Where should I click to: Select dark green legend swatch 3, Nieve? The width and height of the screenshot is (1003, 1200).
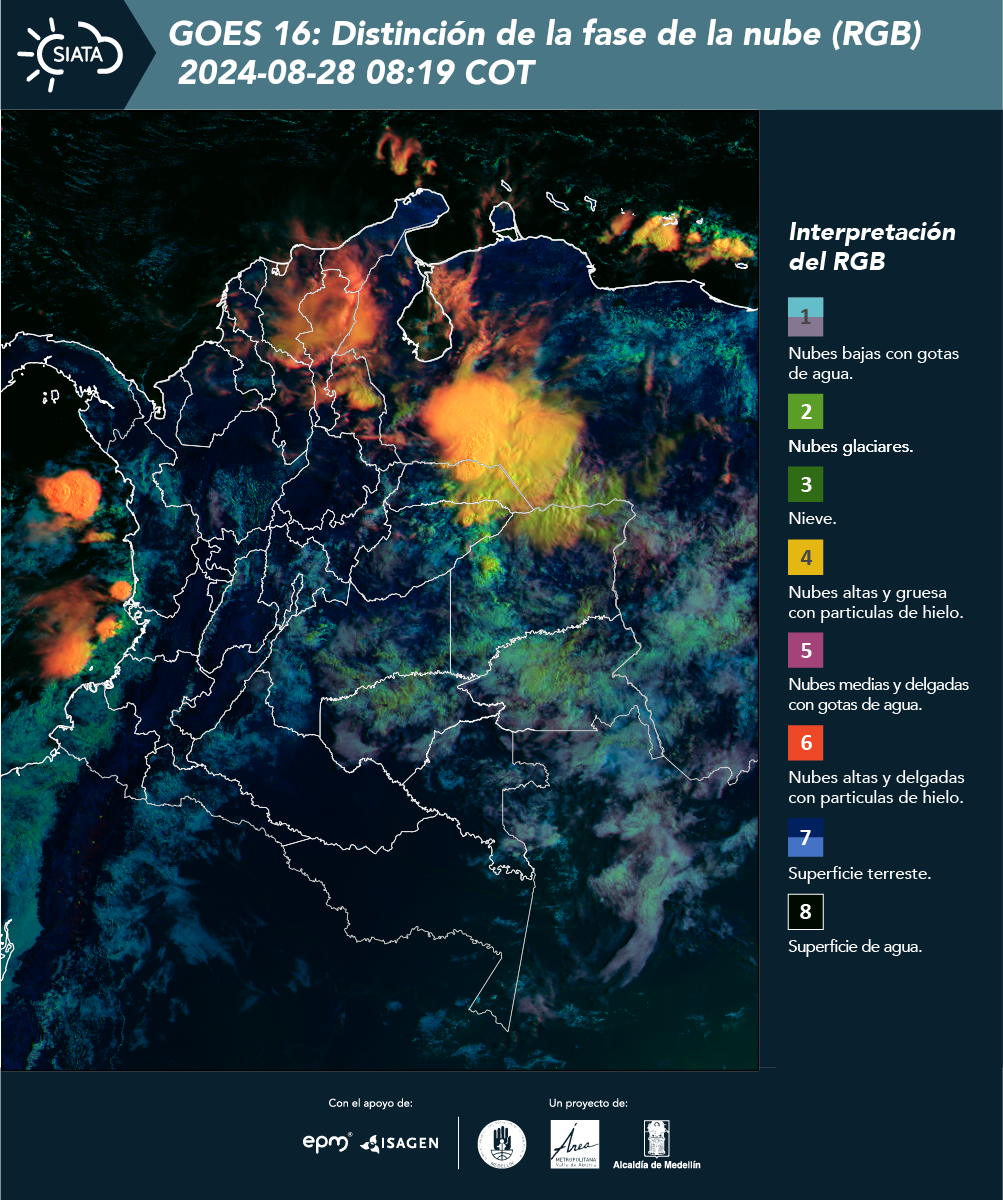pyautogui.click(x=805, y=484)
